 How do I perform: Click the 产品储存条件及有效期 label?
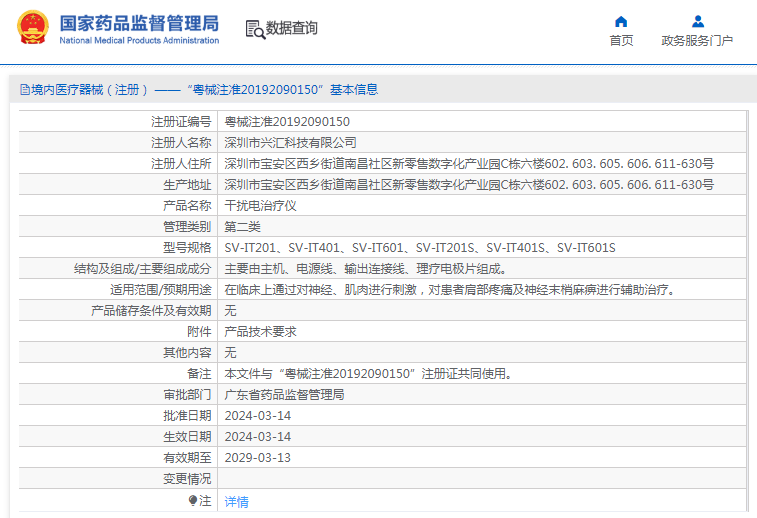(x=151, y=310)
